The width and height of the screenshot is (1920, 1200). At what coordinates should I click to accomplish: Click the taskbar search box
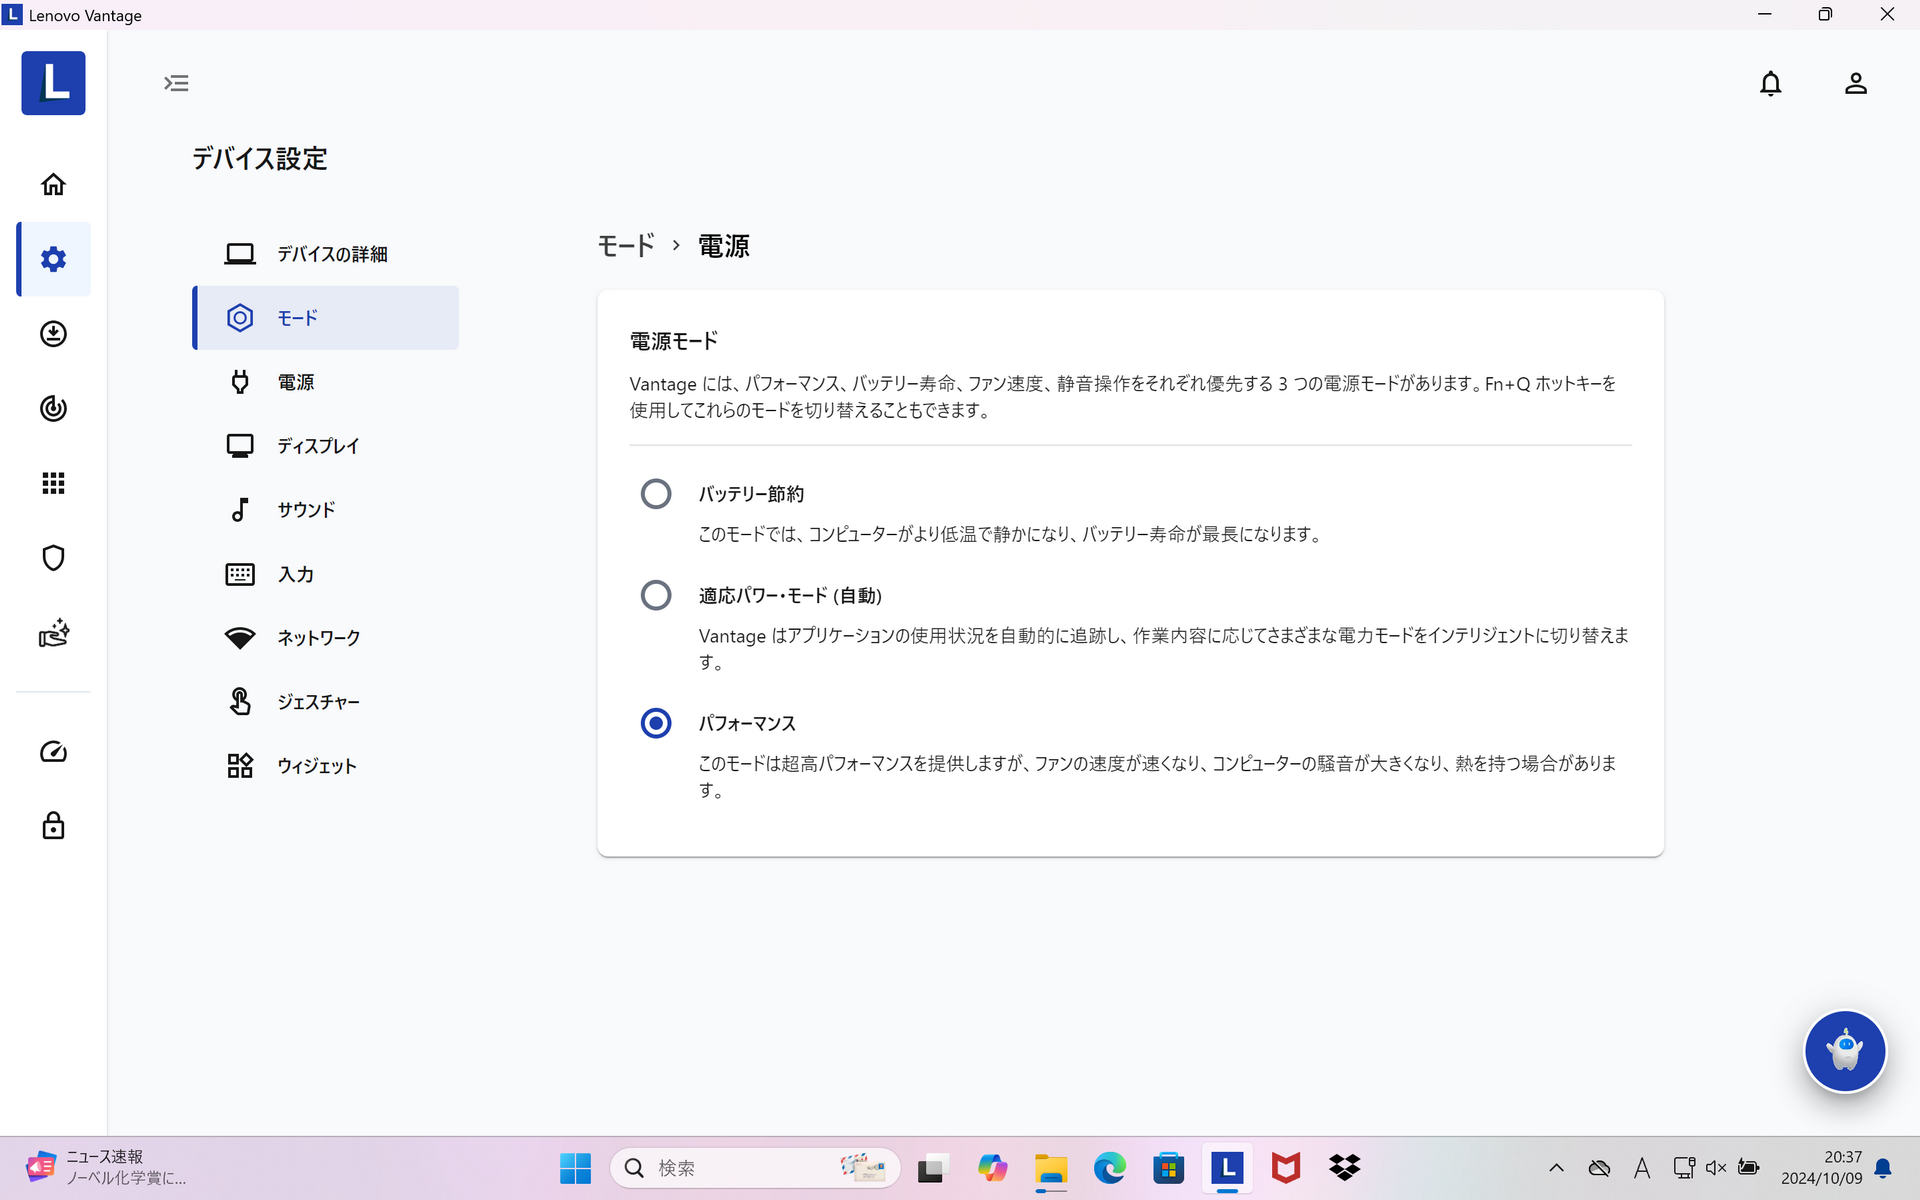755,1168
